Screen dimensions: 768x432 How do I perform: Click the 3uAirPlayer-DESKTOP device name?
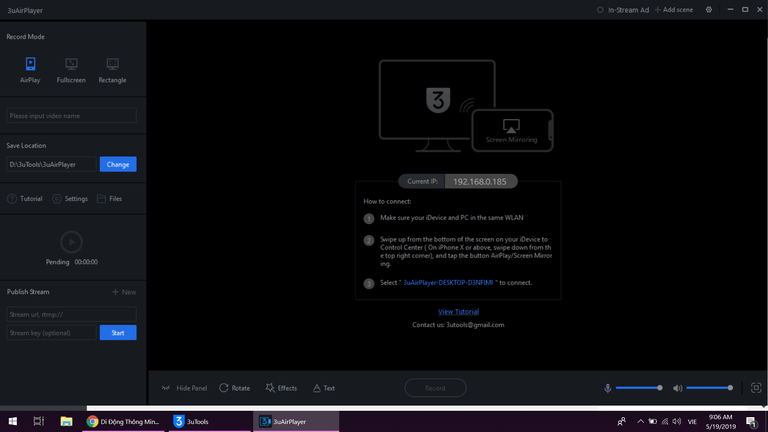click(448, 283)
